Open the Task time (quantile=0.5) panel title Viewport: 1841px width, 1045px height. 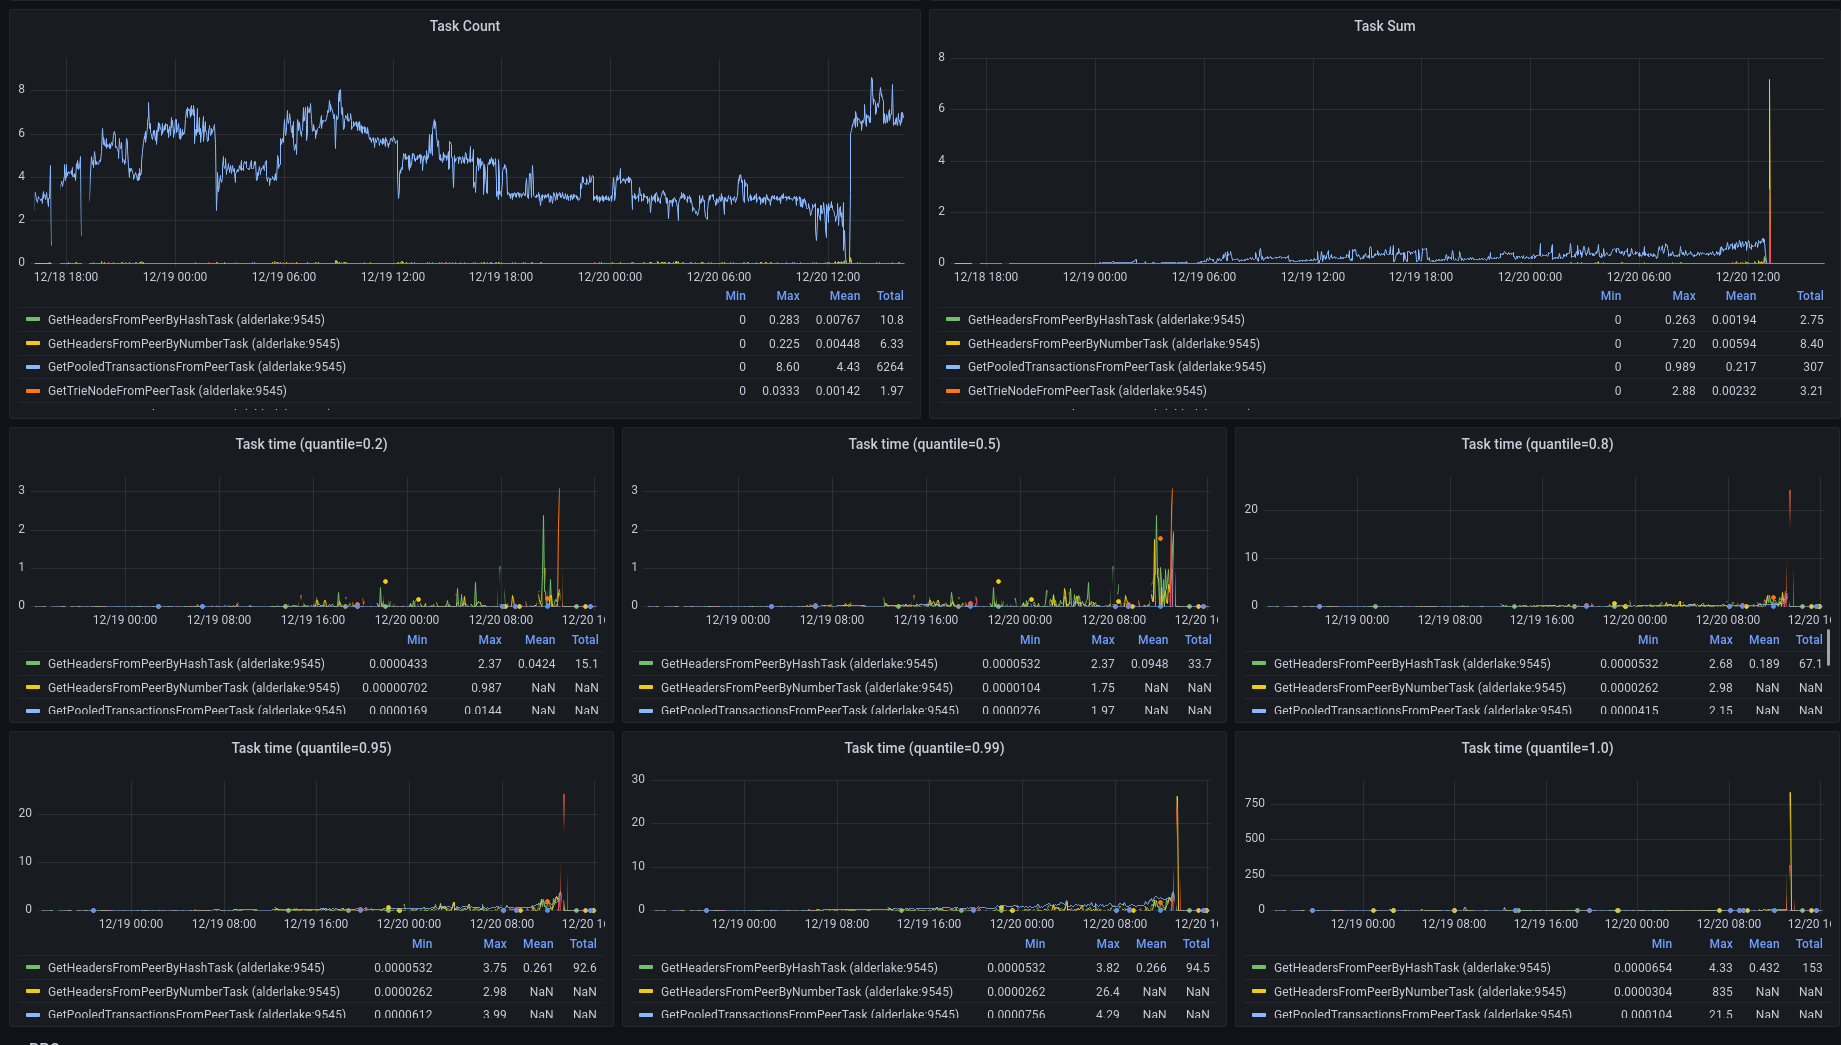point(924,444)
